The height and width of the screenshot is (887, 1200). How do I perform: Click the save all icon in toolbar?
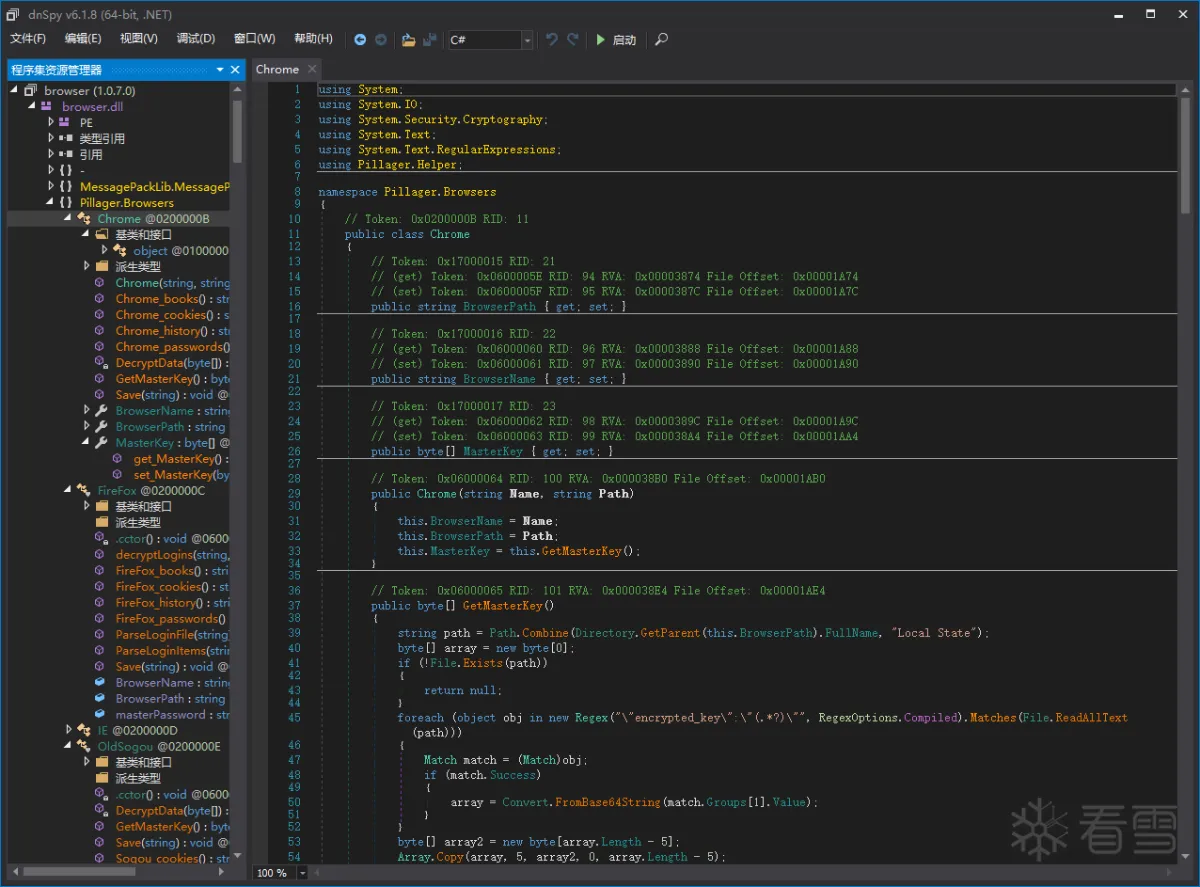click(430, 40)
